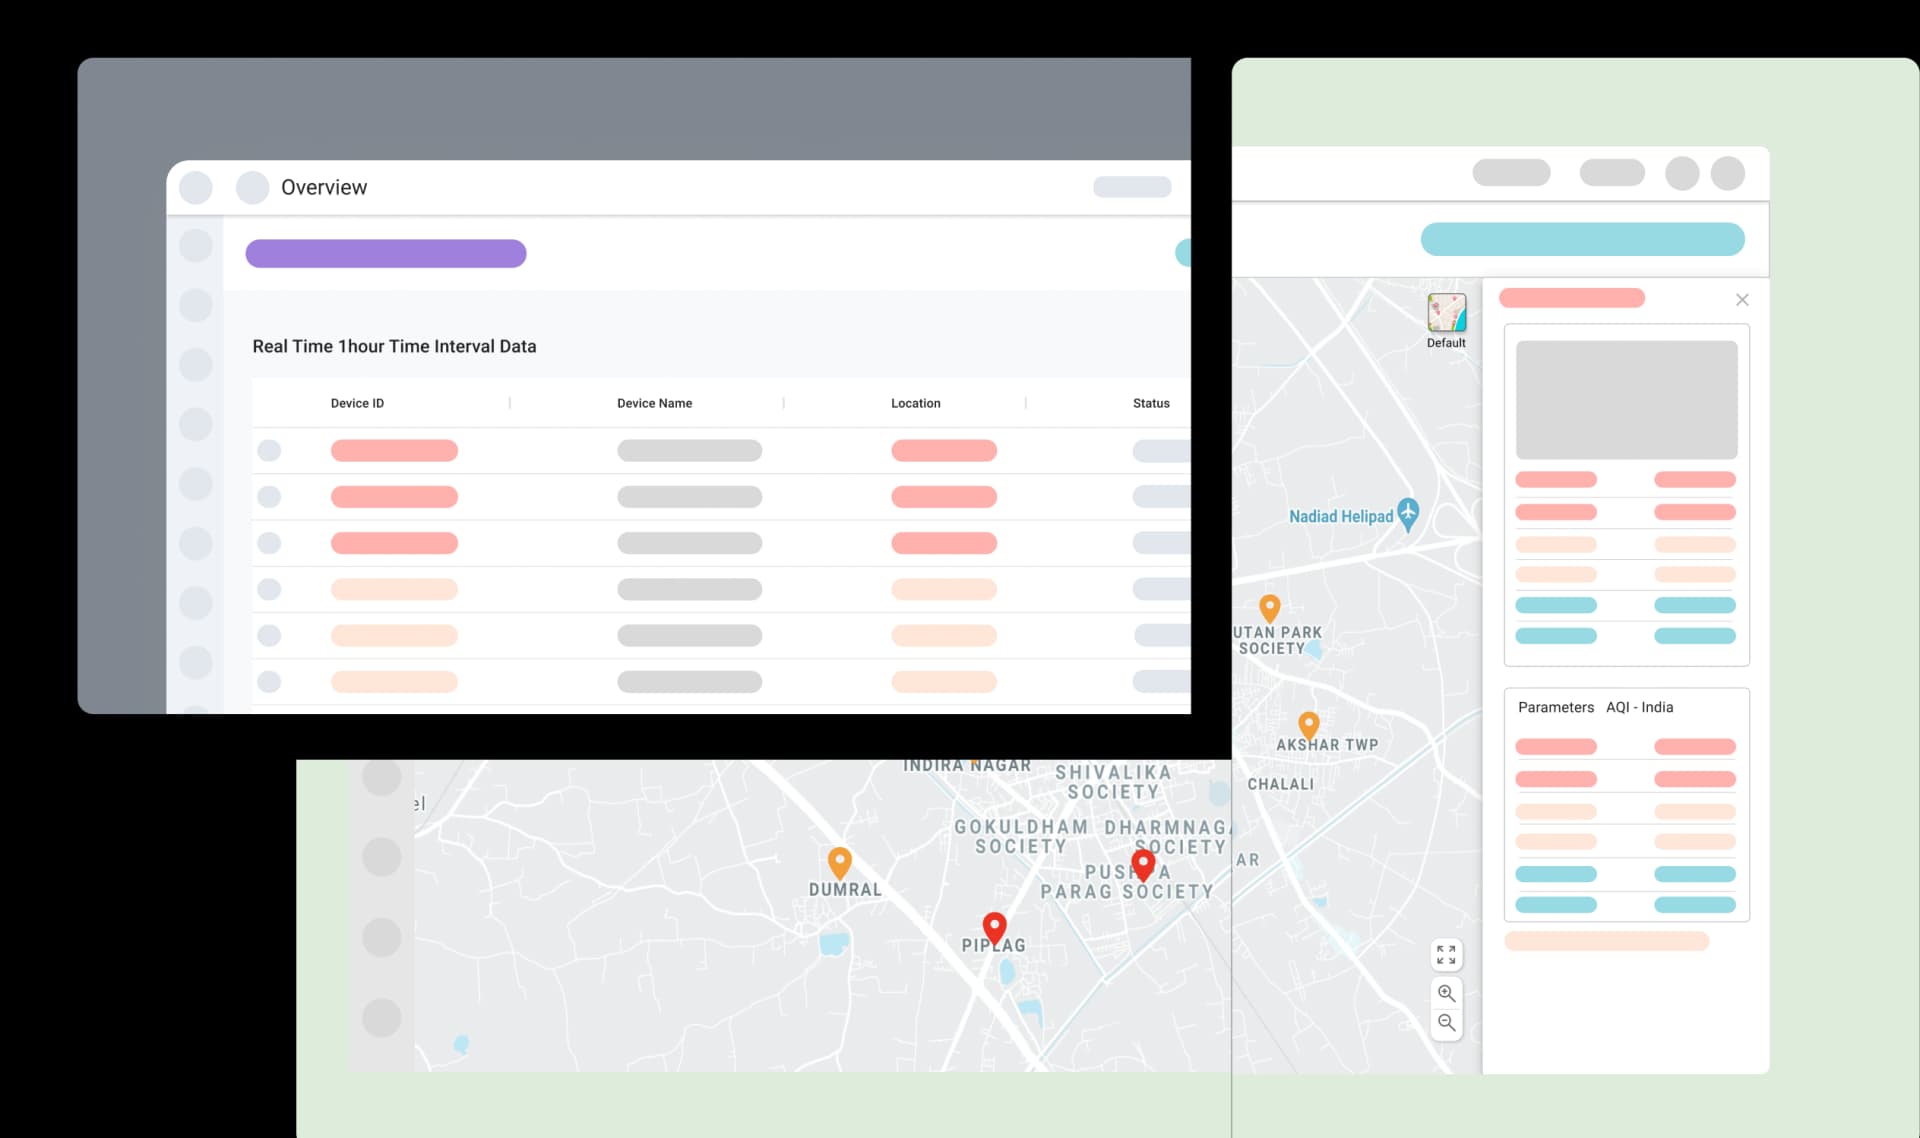Sort by the Device ID column header
This screenshot has width=1920, height=1138.
[x=357, y=403]
